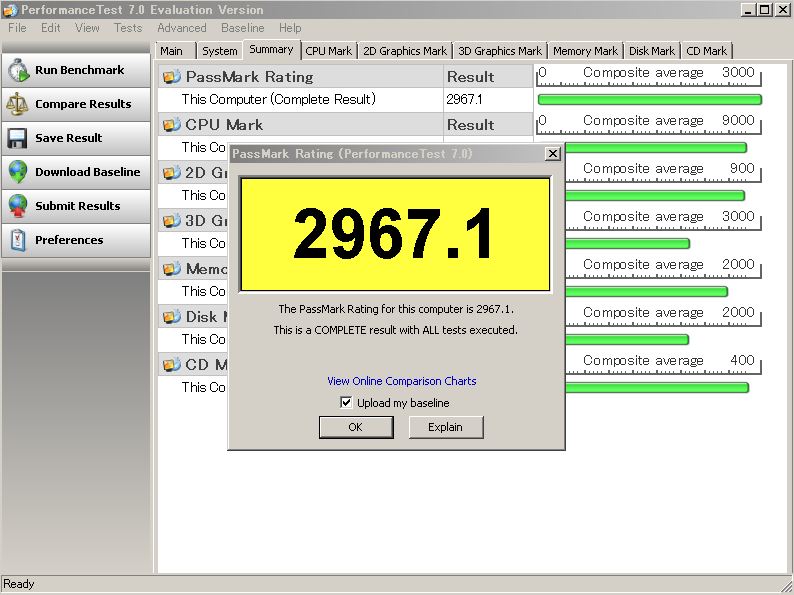The width and height of the screenshot is (794, 595).
Task: Open the CD Mark tab
Action: (x=706, y=51)
